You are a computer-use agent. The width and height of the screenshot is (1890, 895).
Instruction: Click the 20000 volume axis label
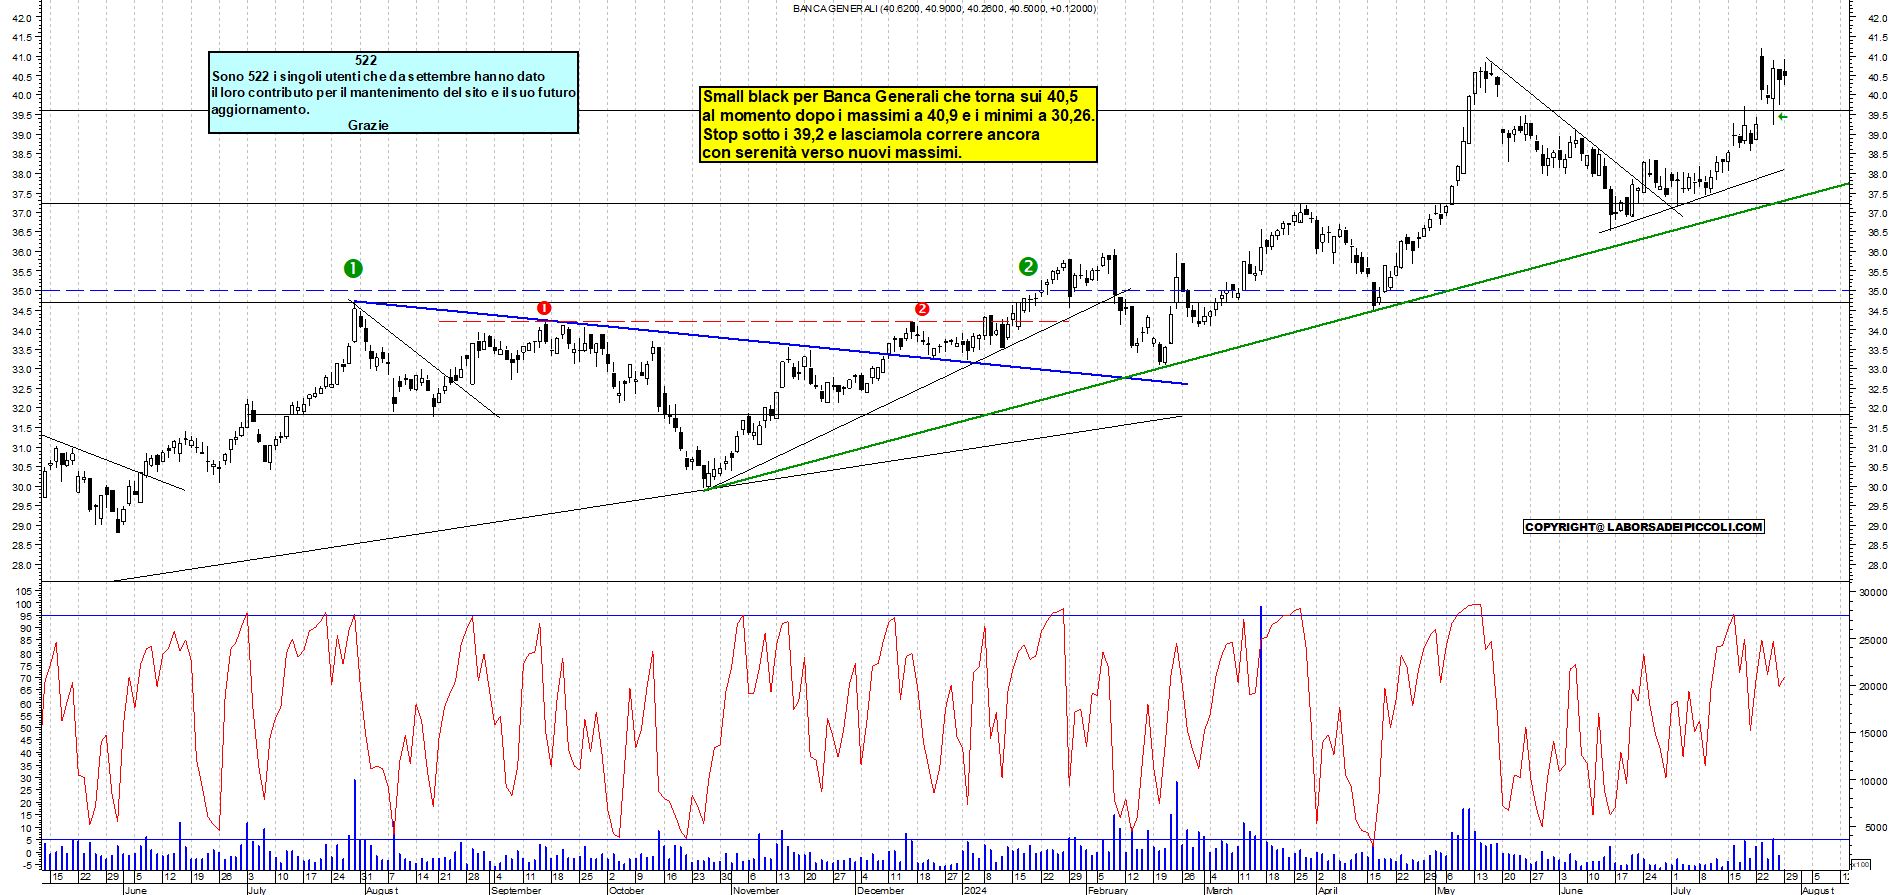[x=1873, y=687]
